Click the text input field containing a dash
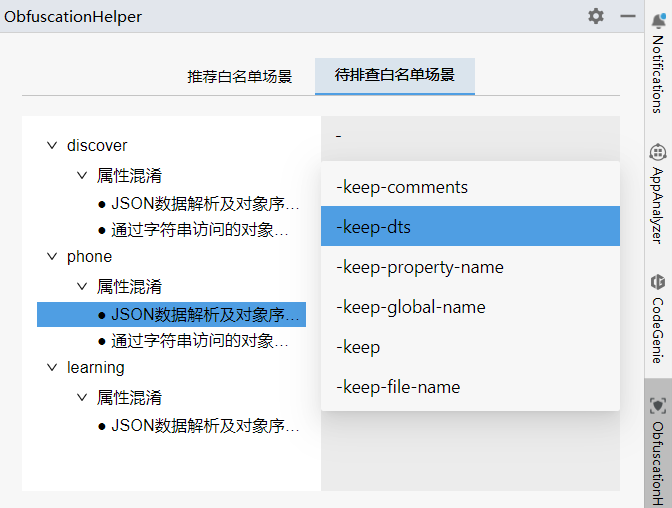Image resolution: width=672 pixels, height=508 pixels. (x=470, y=136)
